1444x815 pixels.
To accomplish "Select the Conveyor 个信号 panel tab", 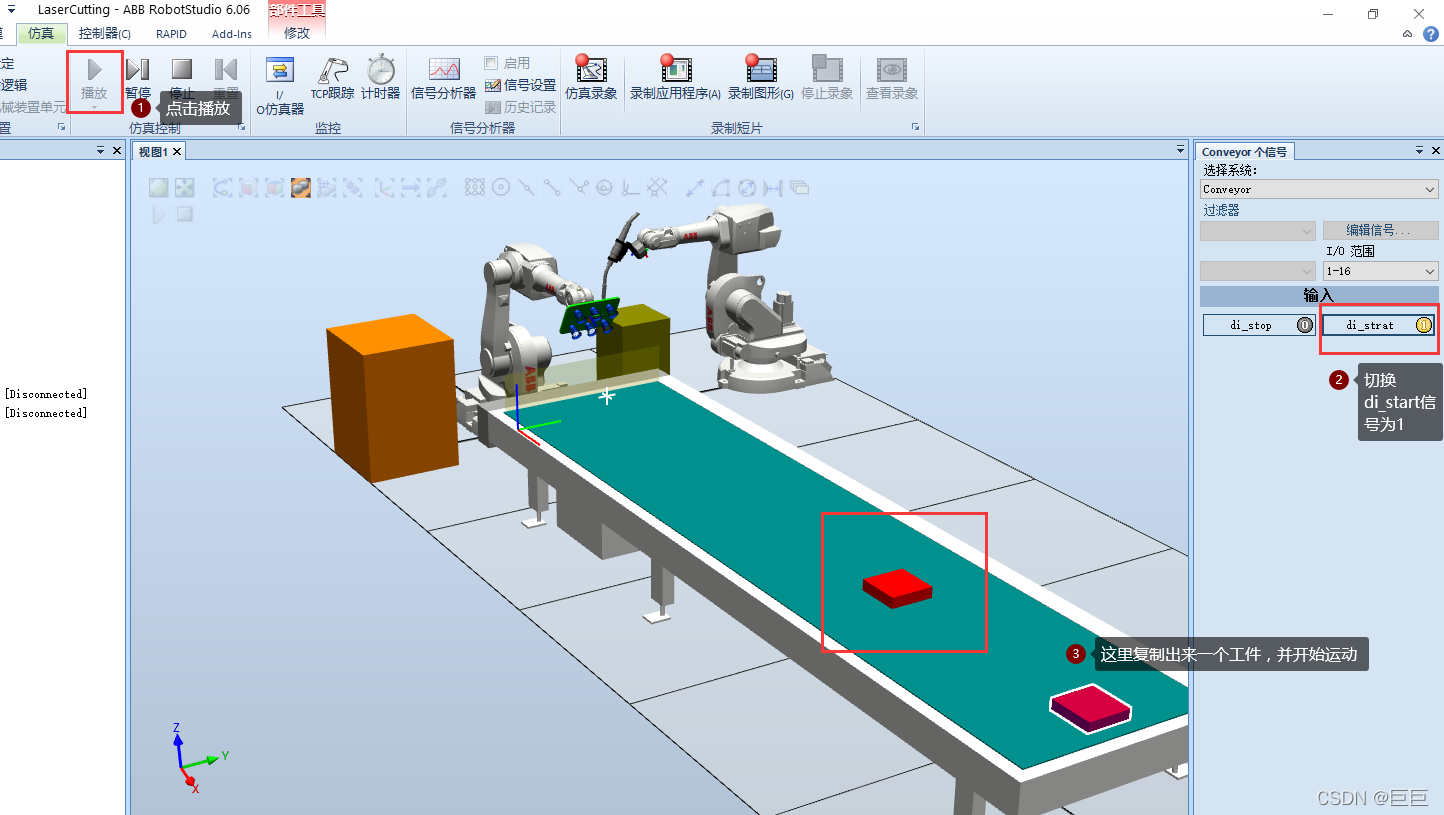I will [x=1244, y=152].
